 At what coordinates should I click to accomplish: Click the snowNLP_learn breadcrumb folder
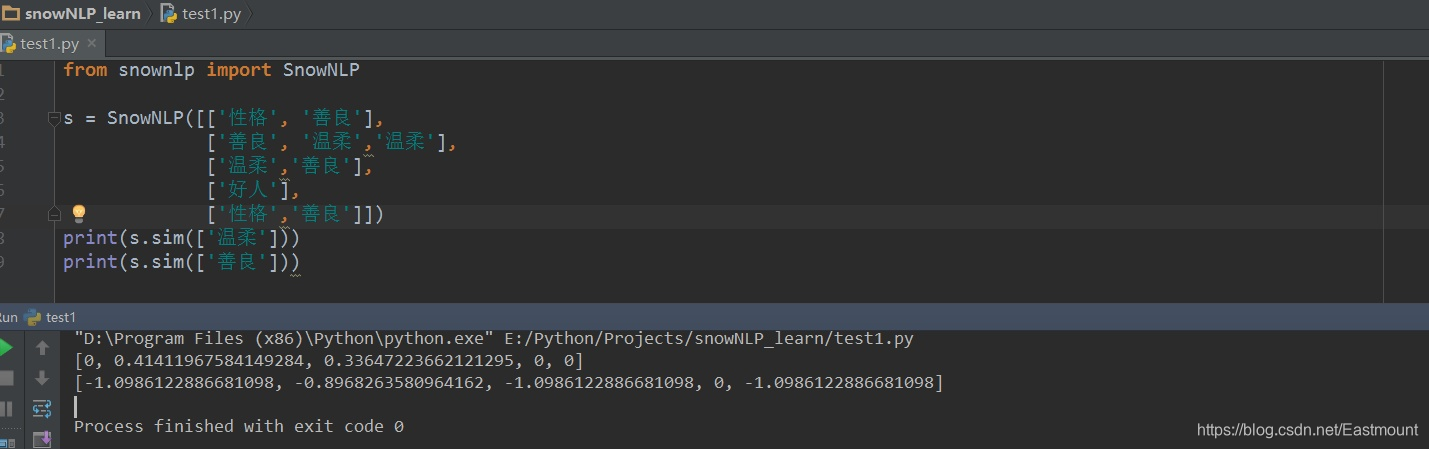click(x=71, y=14)
